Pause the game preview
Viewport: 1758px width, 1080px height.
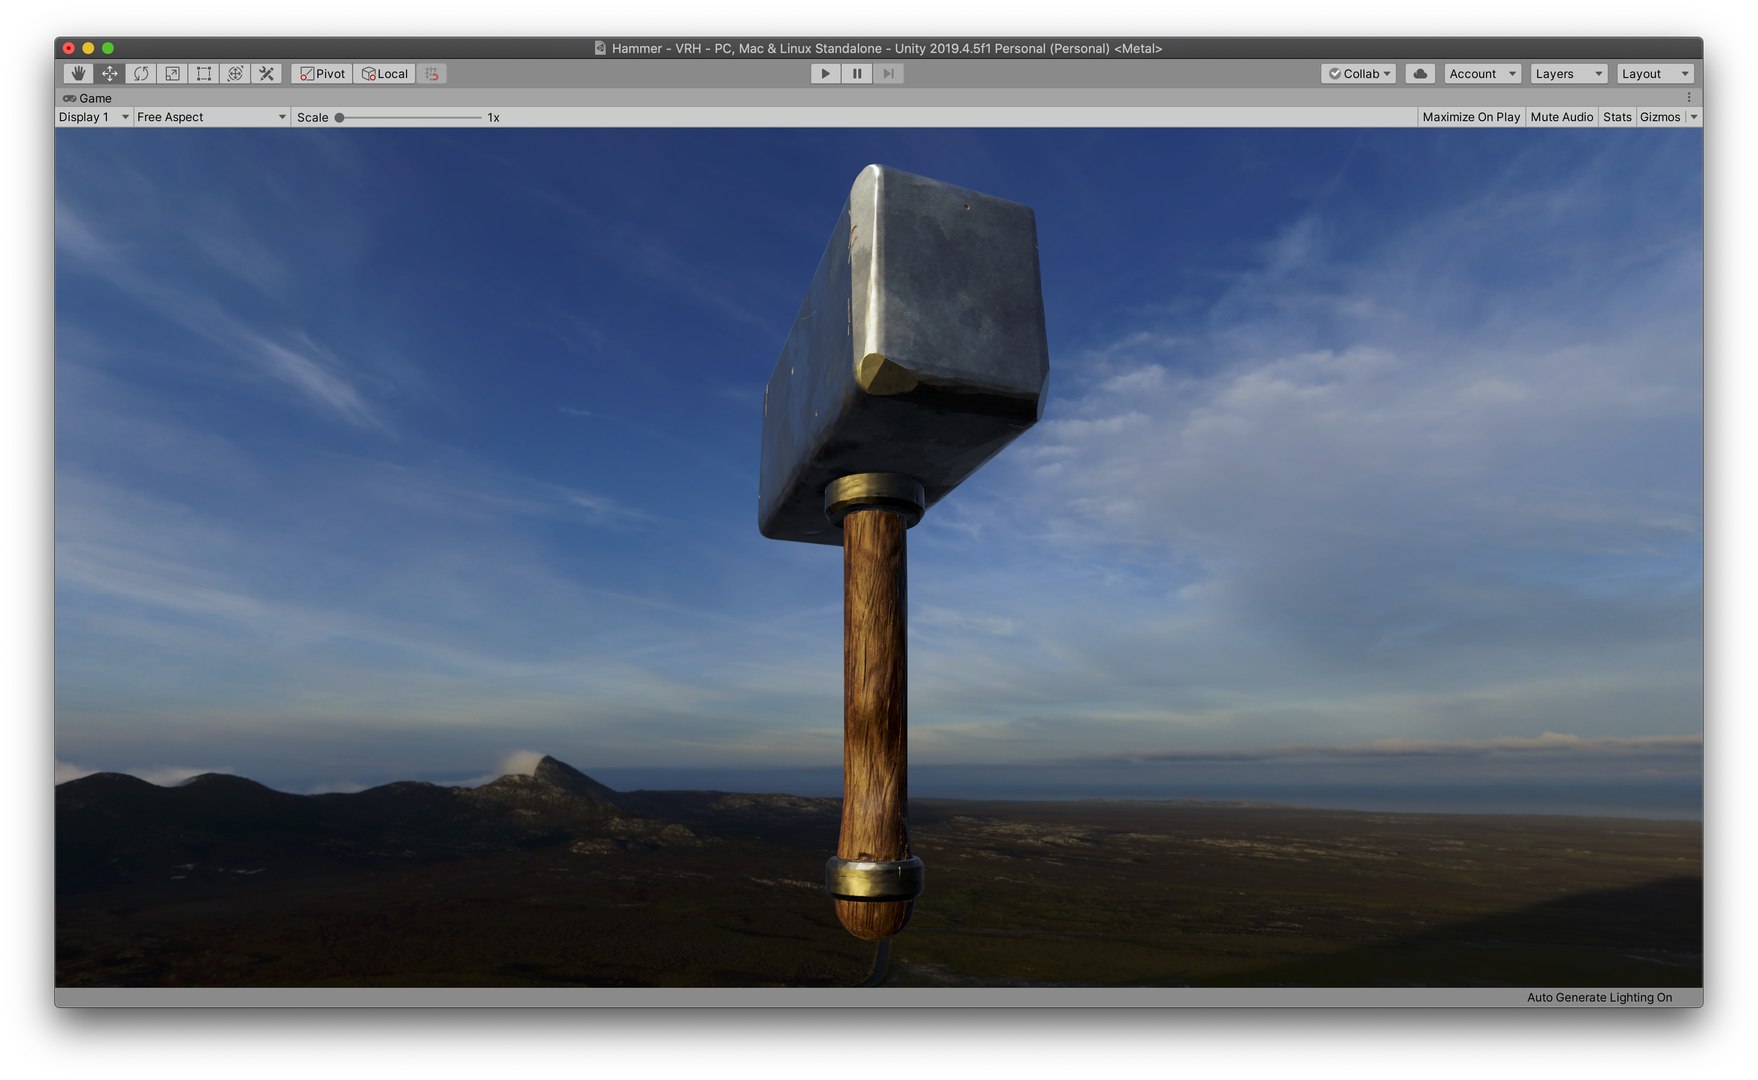coord(857,74)
